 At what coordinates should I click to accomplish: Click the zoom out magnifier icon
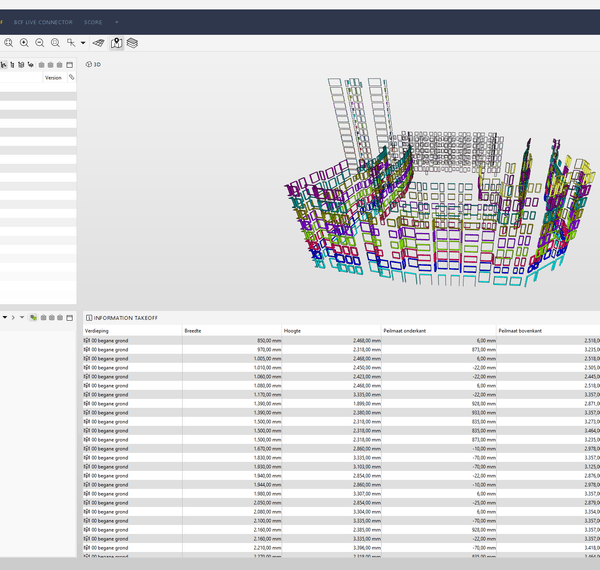click(x=40, y=43)
